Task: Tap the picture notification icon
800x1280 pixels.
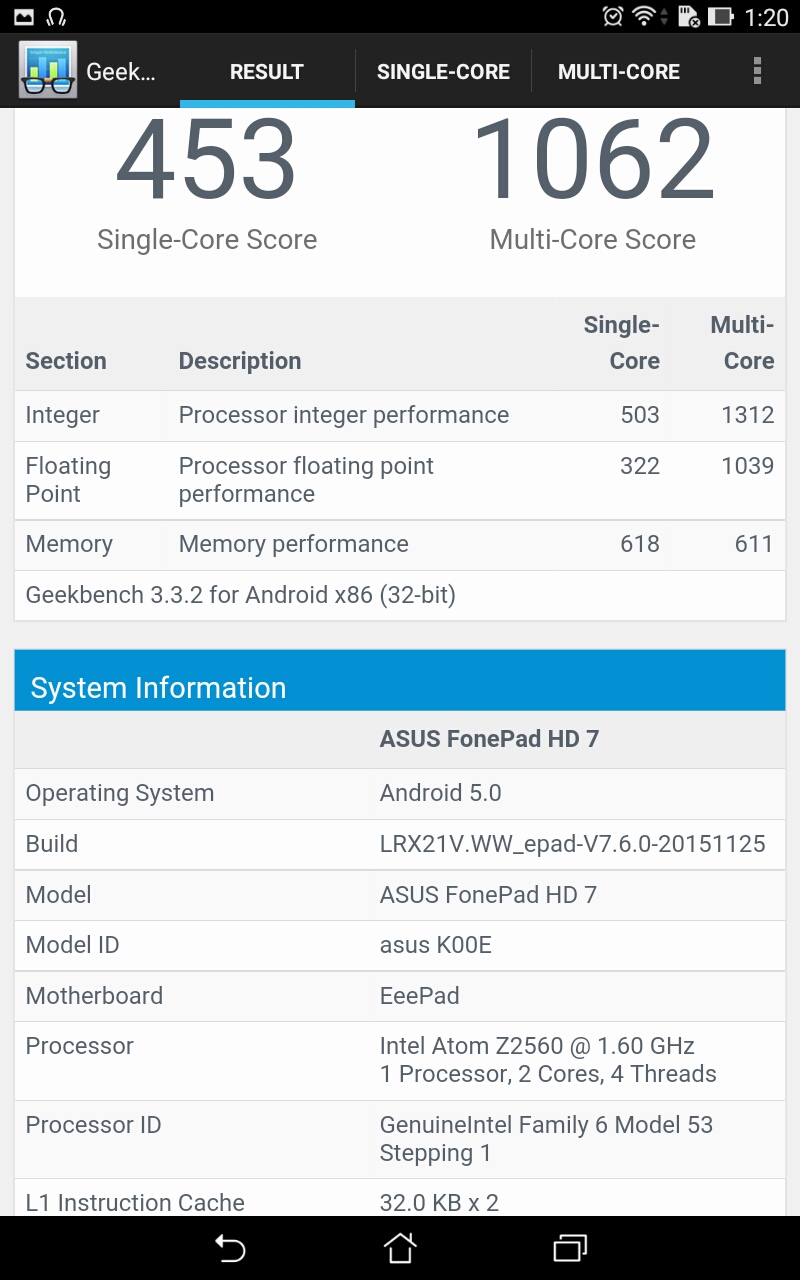Action: click(x=23, y=16)
